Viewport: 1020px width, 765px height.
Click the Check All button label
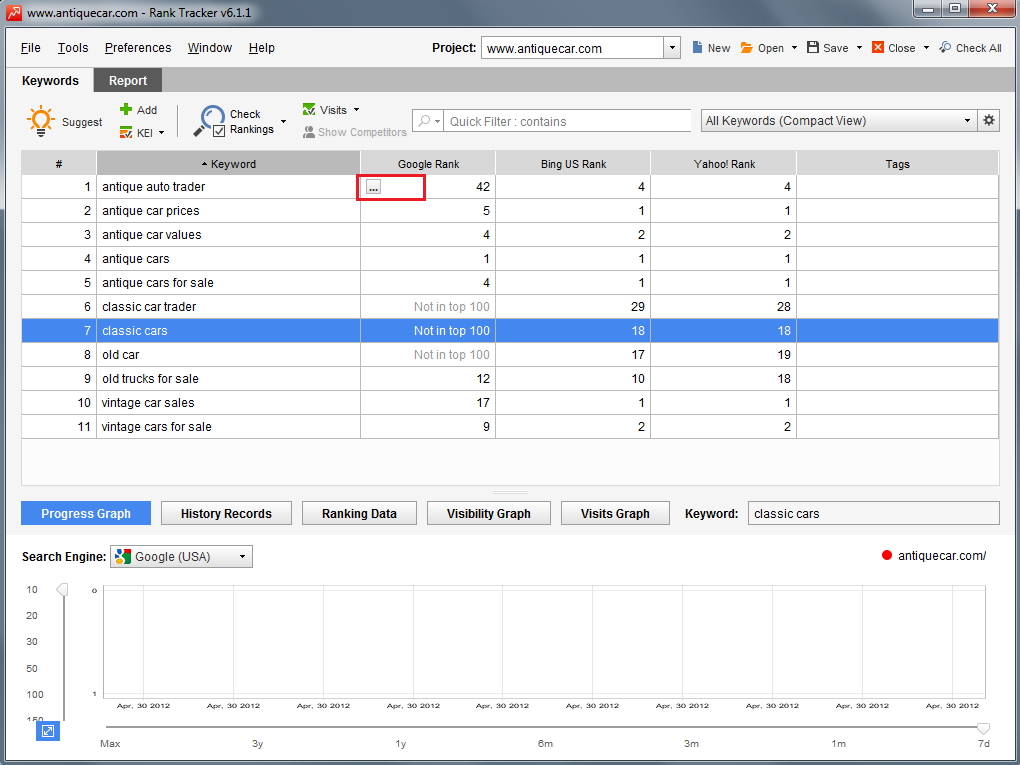978,47
